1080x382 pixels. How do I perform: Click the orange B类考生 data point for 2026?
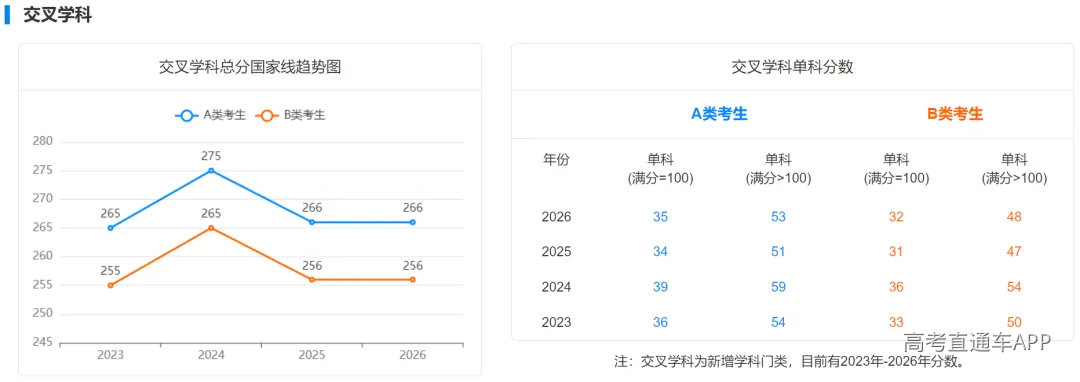pyautogui.click(x=413, y=279)
